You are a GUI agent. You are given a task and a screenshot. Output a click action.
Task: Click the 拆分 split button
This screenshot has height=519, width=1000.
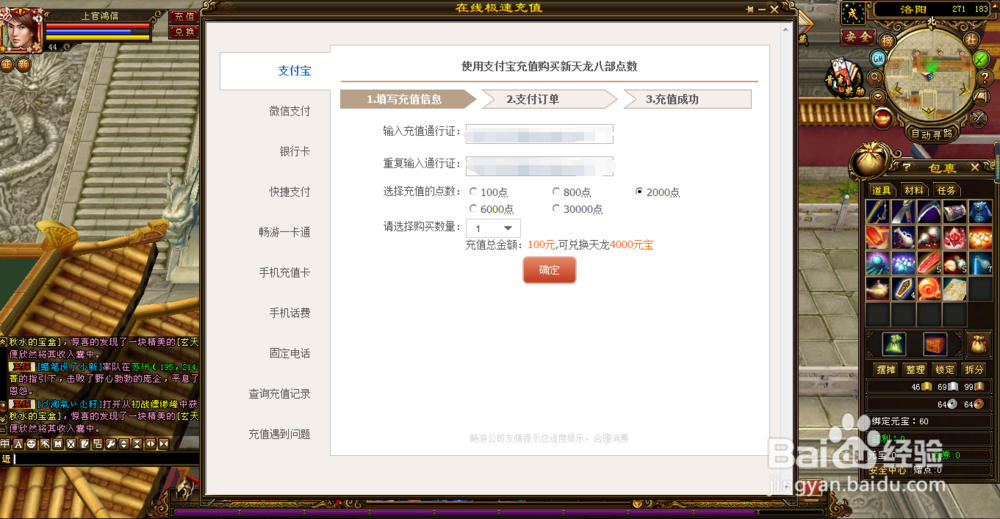974,369
